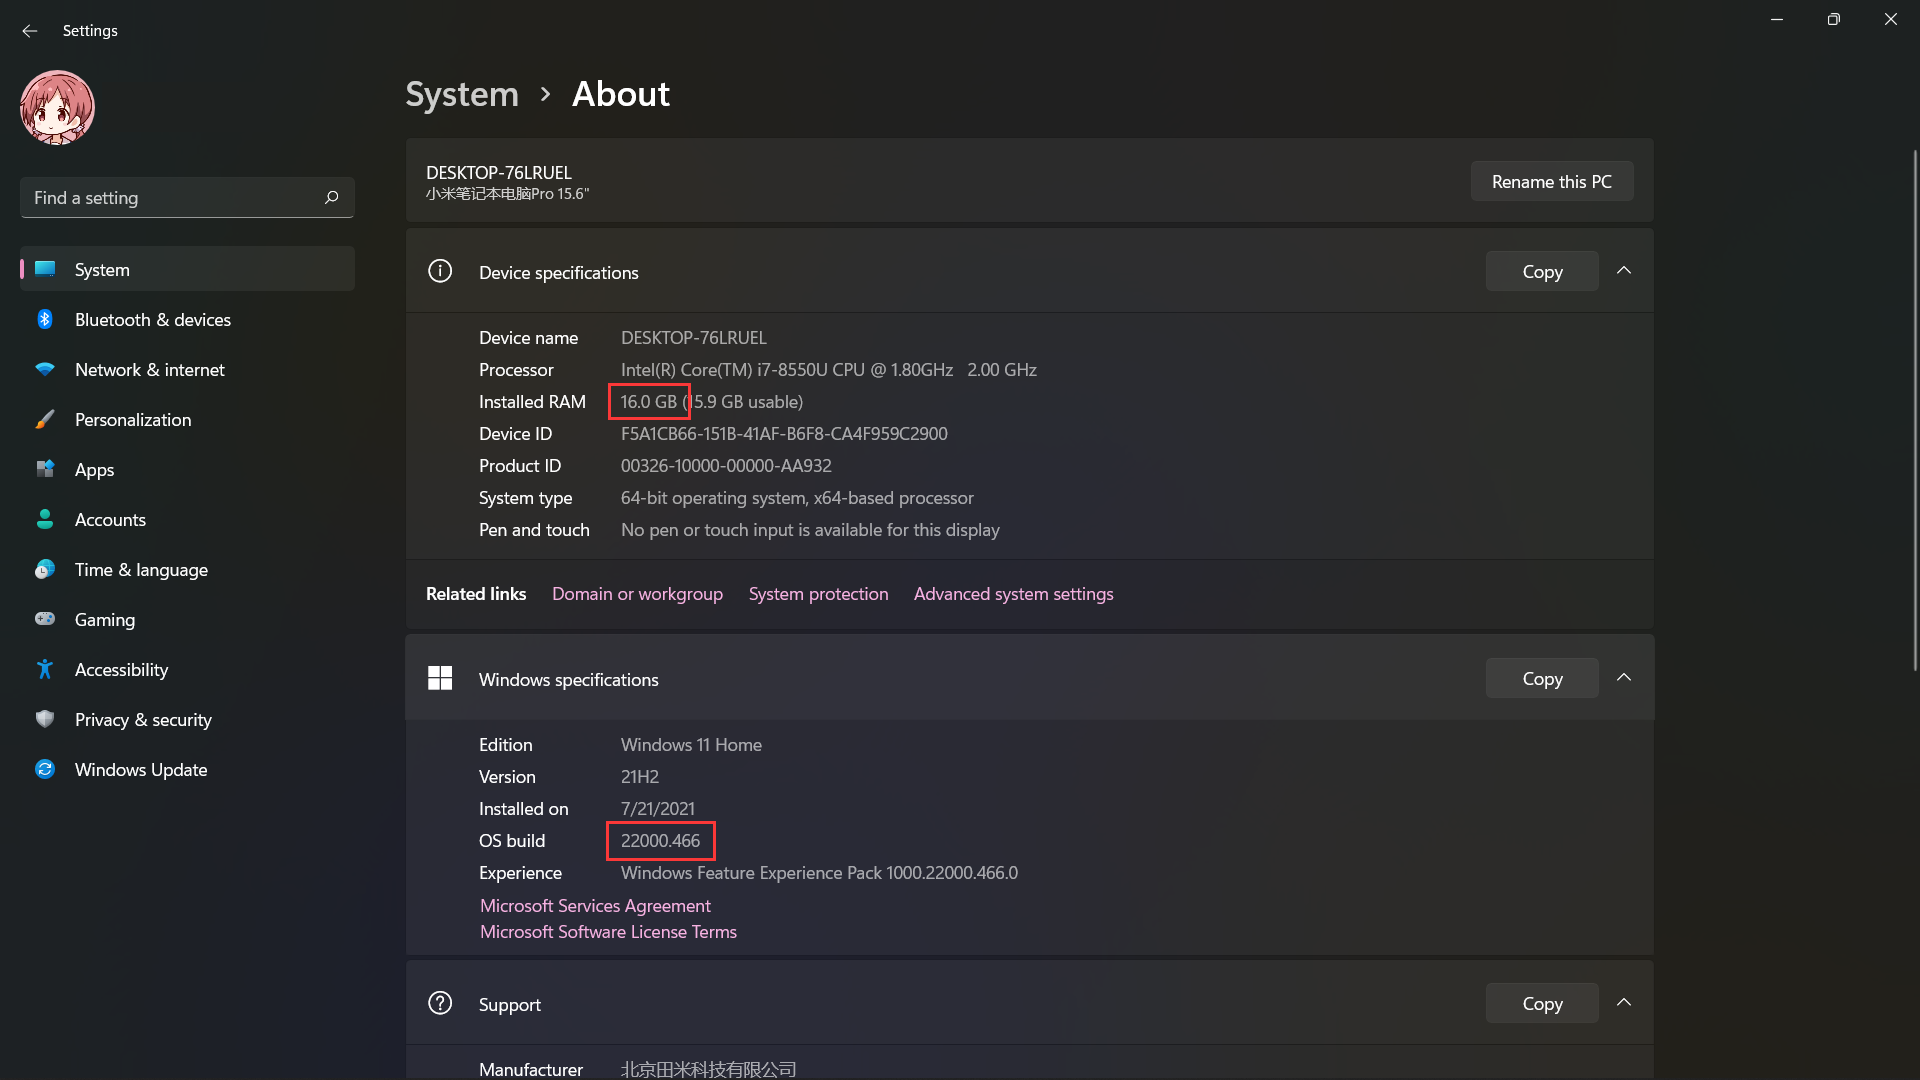Click System in the breadcrumb
This screenshot has width=1920, height=1080.
point(462,94)
